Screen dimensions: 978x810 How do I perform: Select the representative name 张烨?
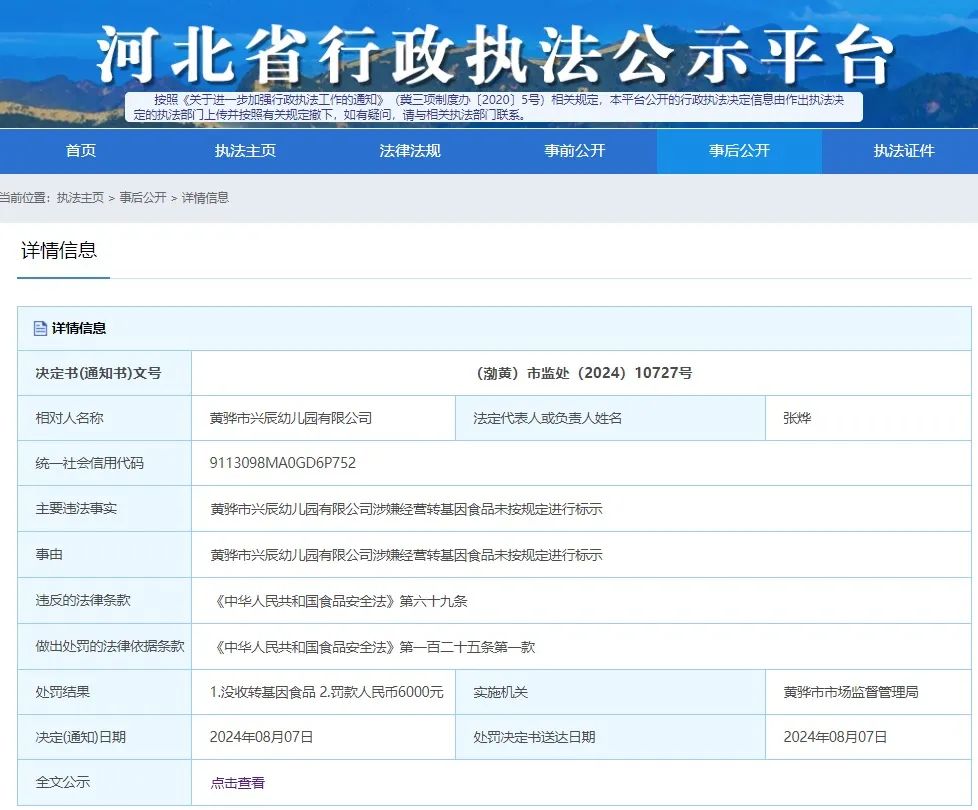tap(797, 418)
